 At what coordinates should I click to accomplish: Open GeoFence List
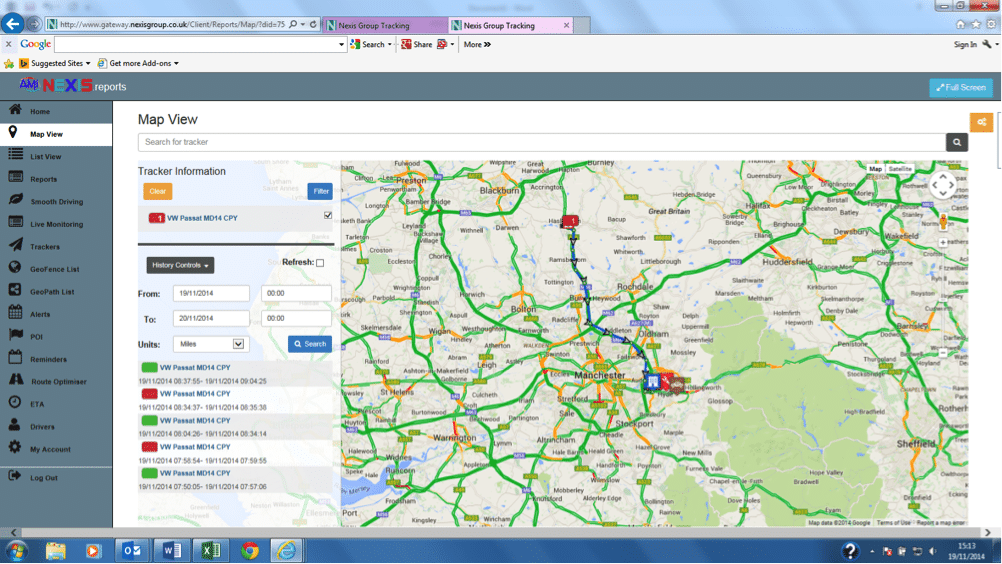[x=56, y=269]
